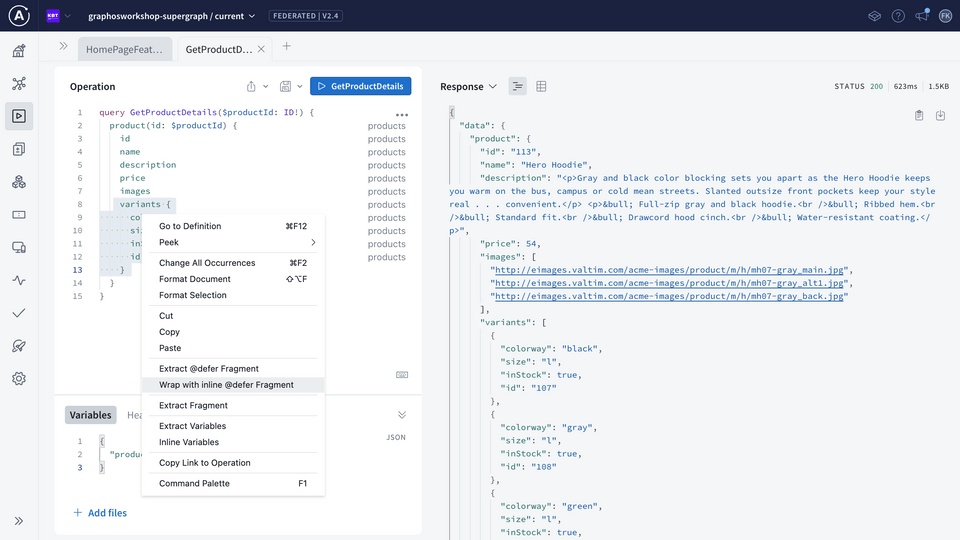Select Paste from context menu

click(233, 348)
